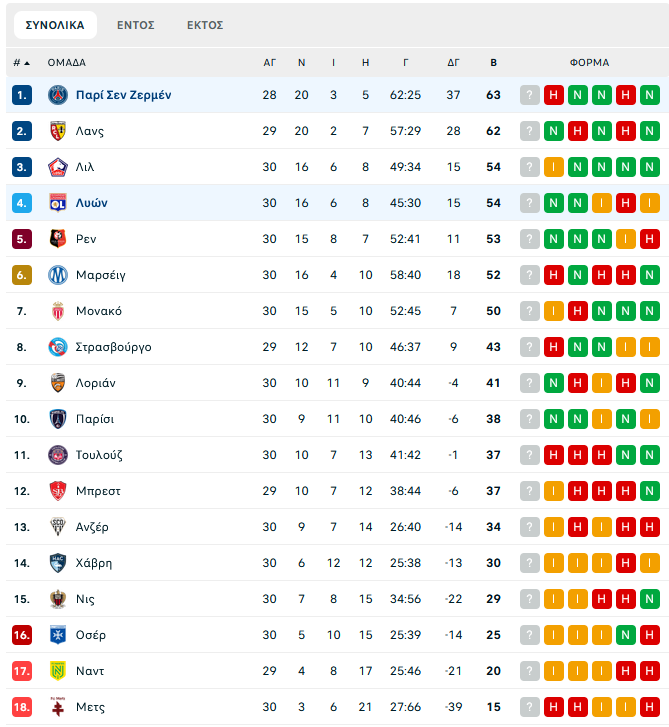Open the Λυών team link

[x=91, y=203]
